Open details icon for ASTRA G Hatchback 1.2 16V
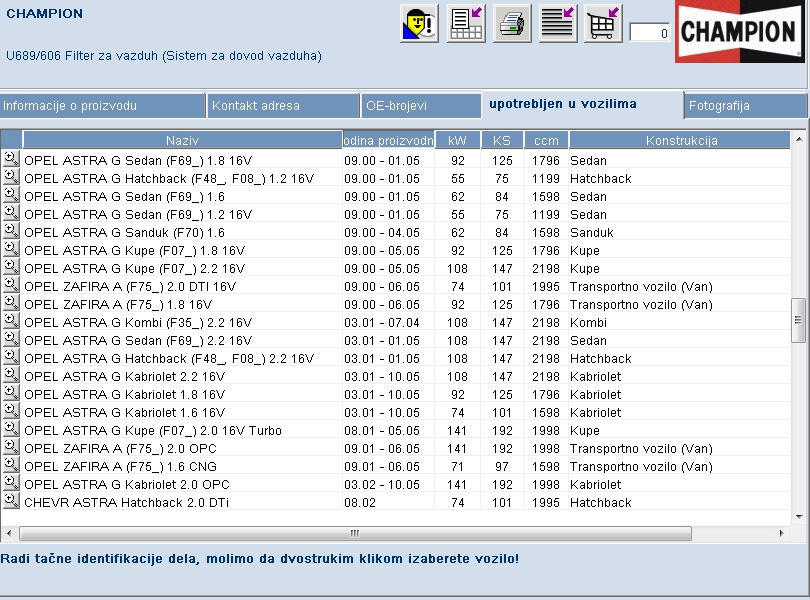Viewport: 810px width, 600px height. (11, 177)
